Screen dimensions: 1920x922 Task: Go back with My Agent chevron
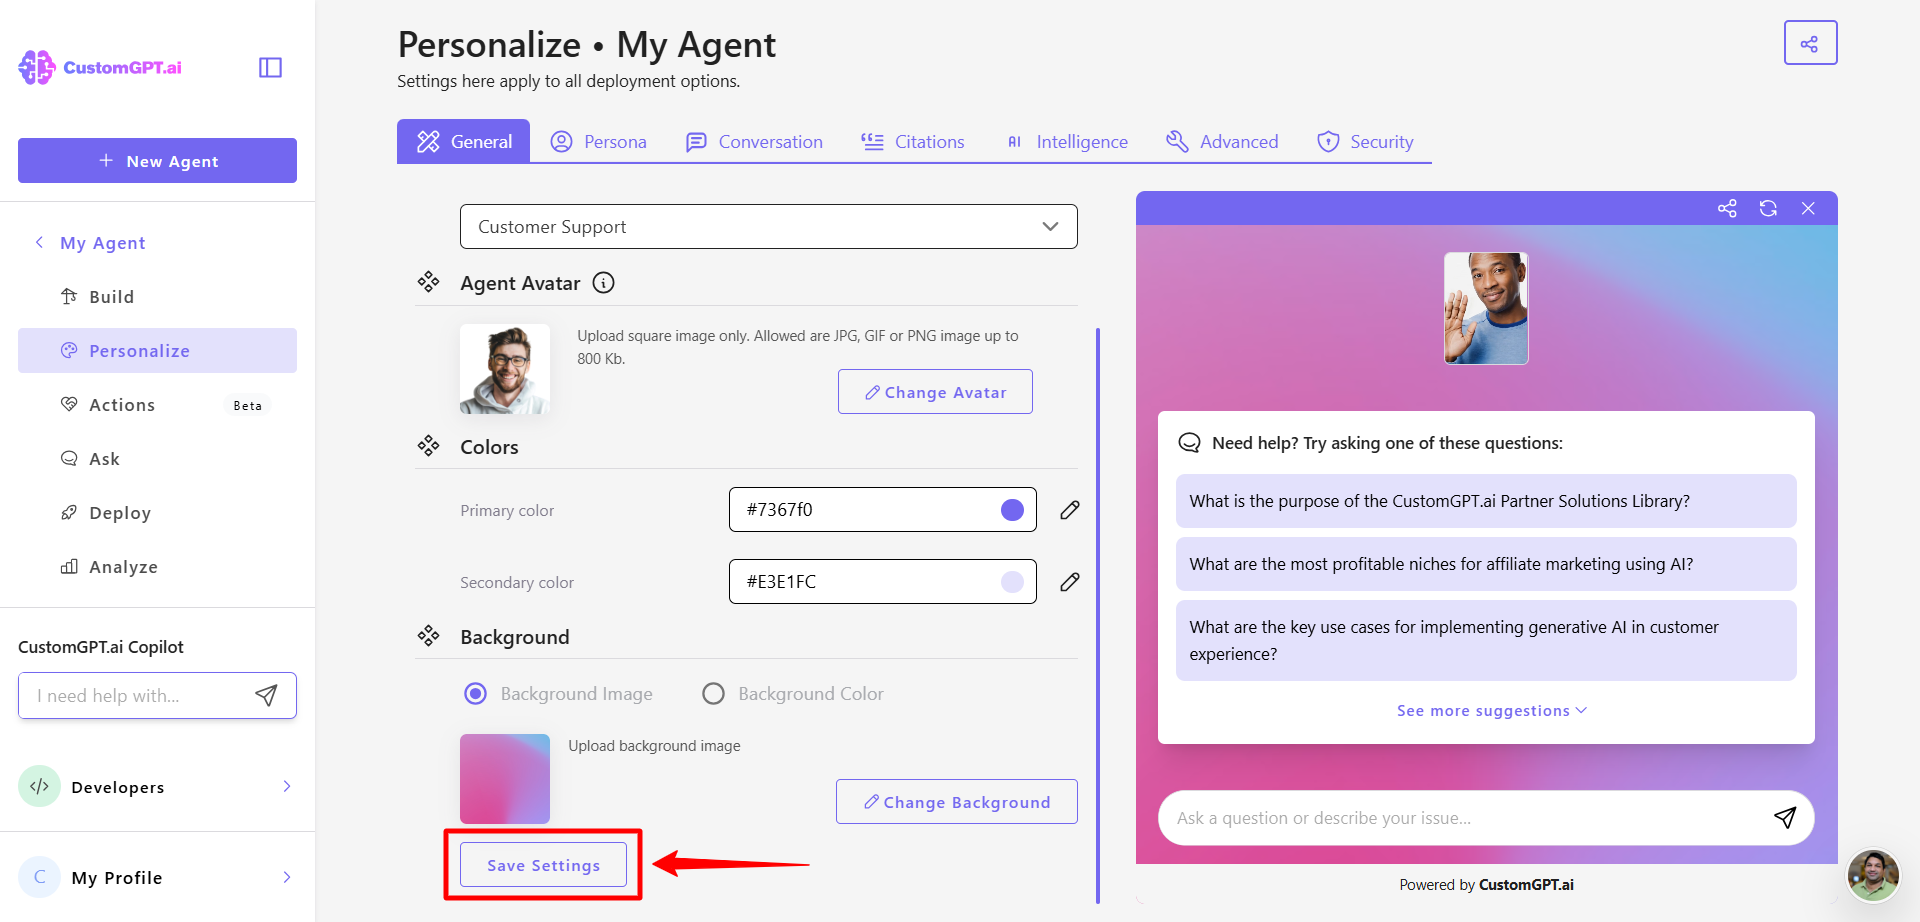point(39,242)
